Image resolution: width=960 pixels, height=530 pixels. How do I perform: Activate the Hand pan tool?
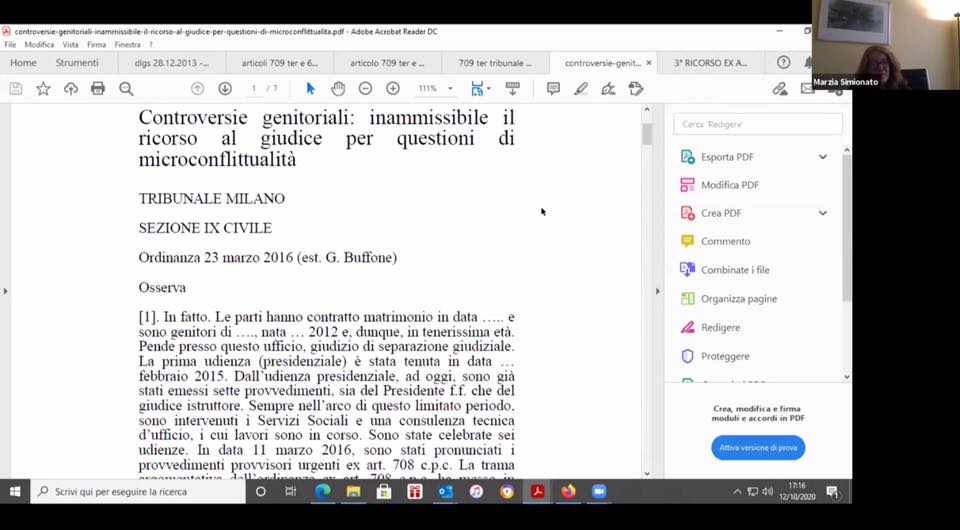point(338,89)
